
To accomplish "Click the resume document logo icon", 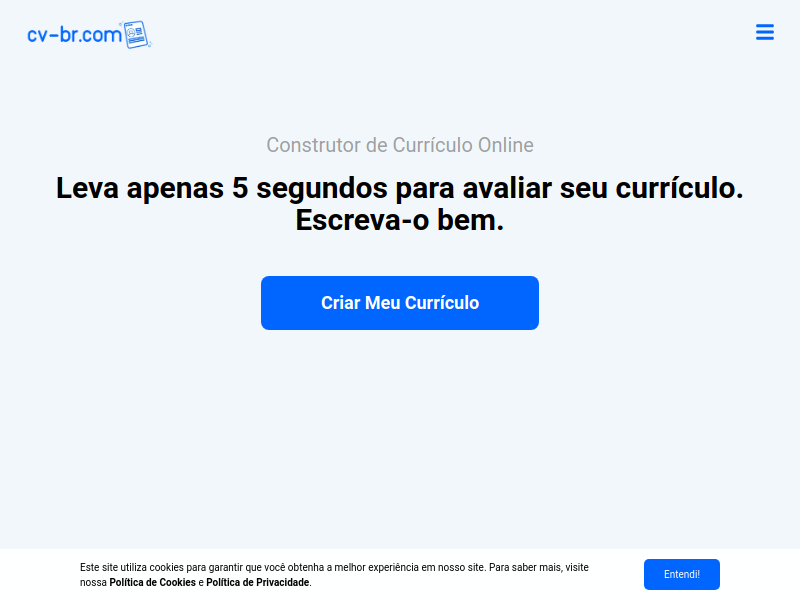I will pos(136,35).
